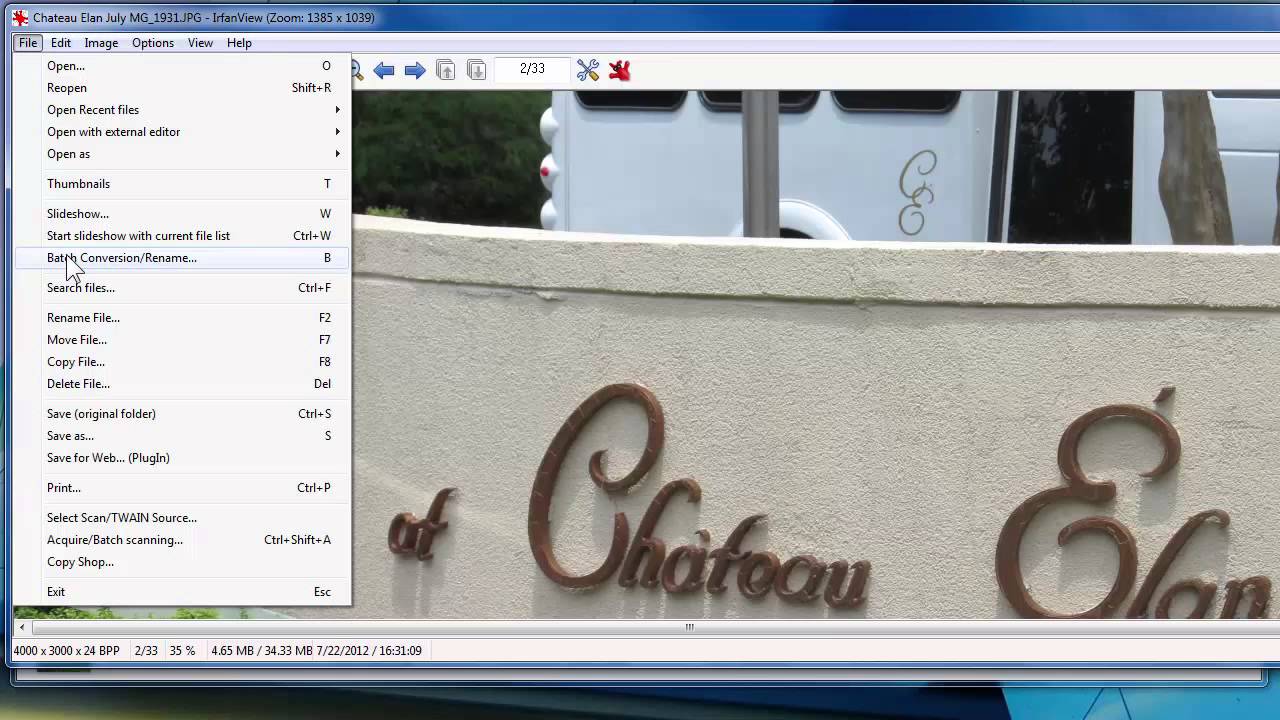
Task: Close the open File menu from the menu bar
Action: 28,43
